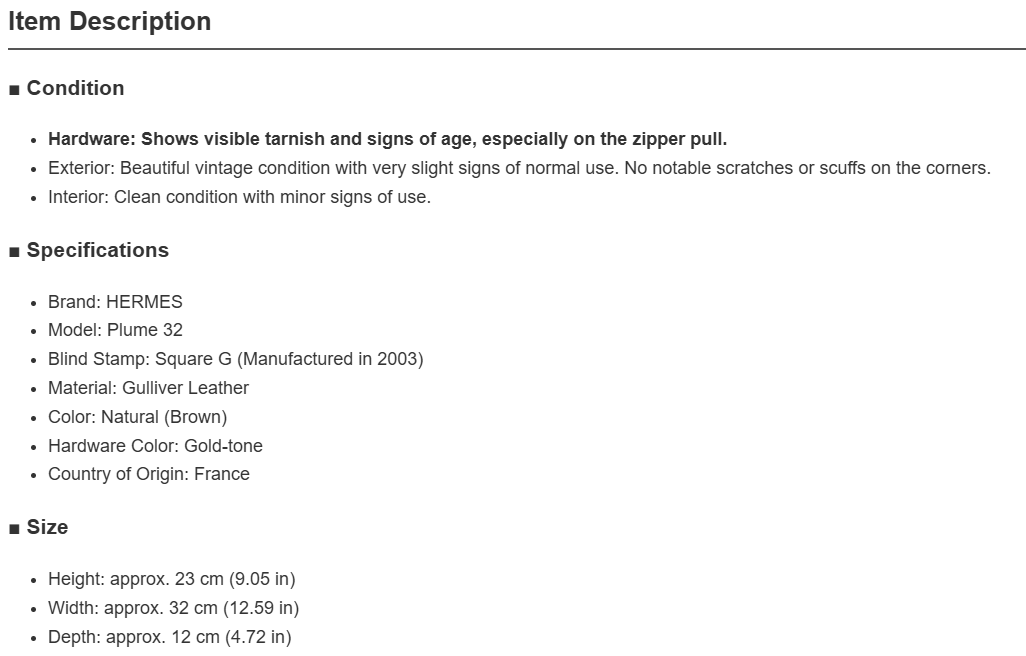Click the Depth approx. 12 cm line
The height and width of the screenshot is (656, 1026).
169,636
